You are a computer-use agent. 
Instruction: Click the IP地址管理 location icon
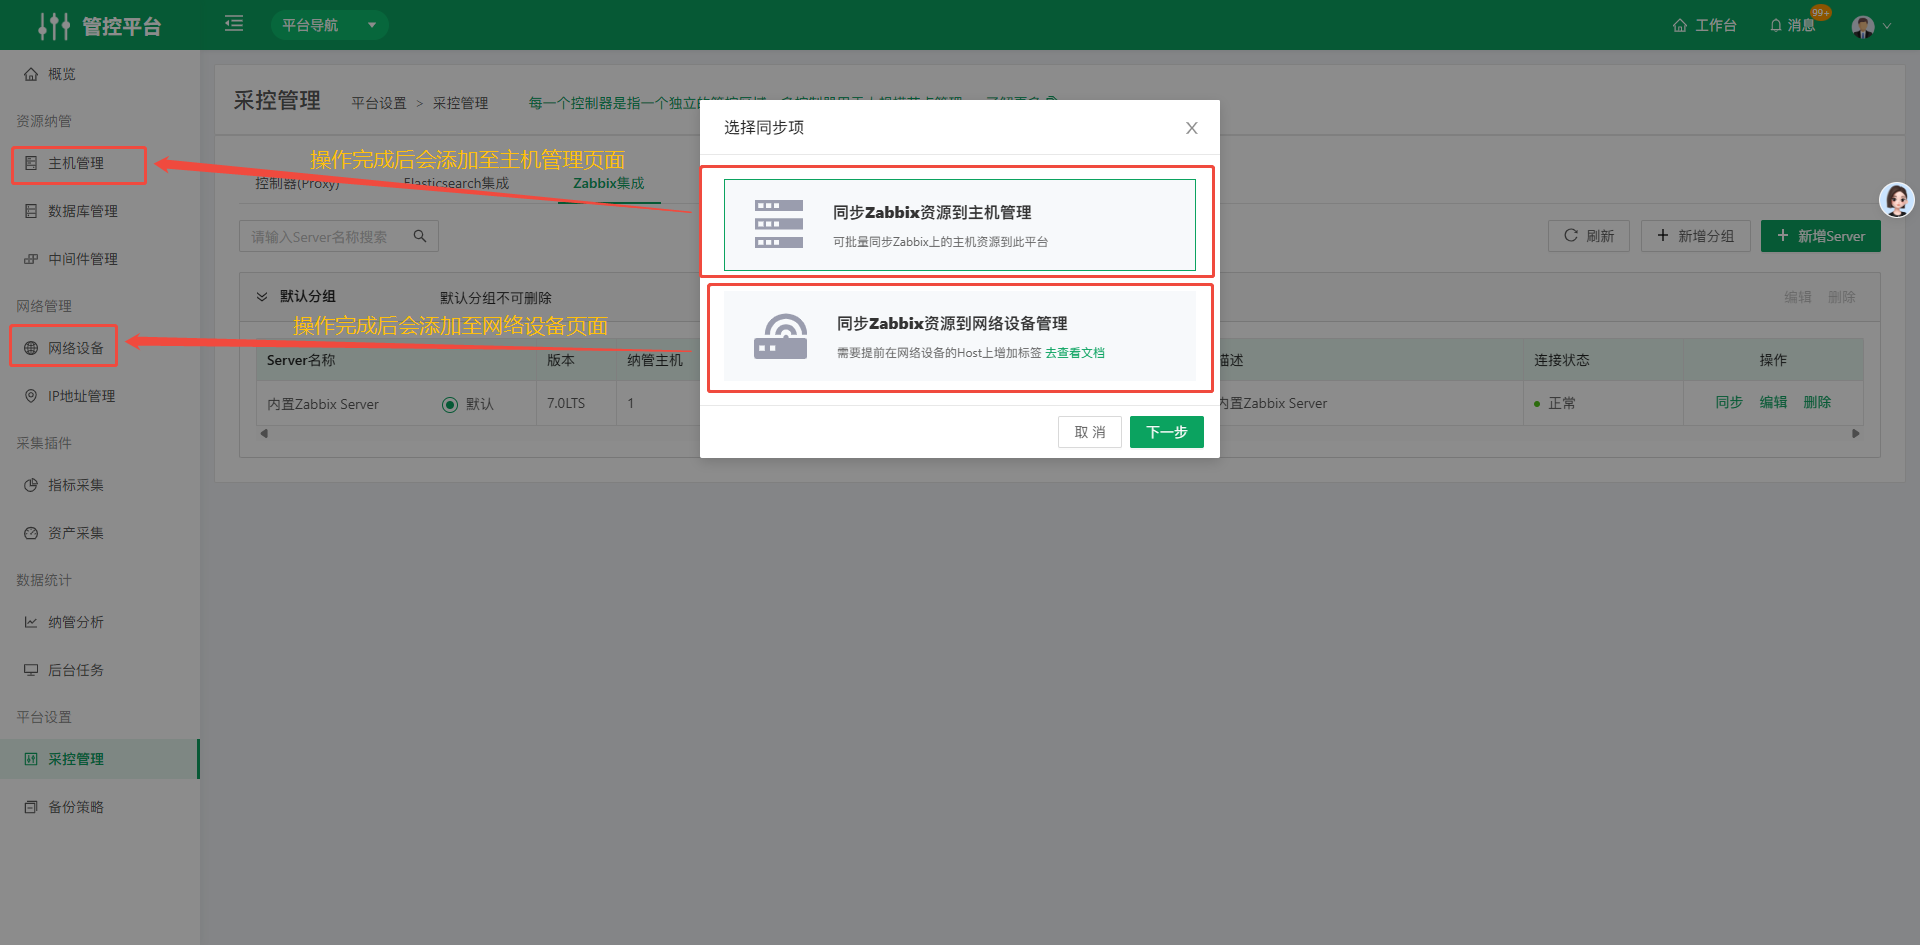(x=31, y=396)
